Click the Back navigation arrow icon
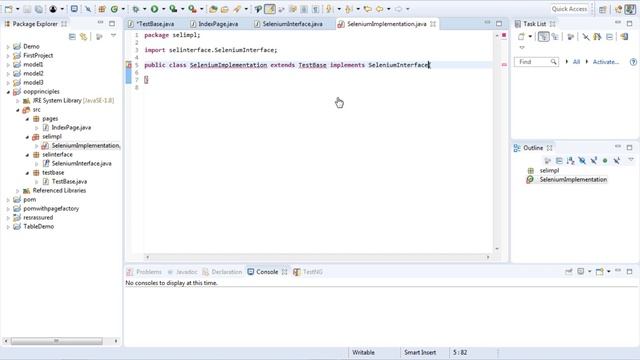Viewport: 640px width, 360px height. [x=380, y=9]
